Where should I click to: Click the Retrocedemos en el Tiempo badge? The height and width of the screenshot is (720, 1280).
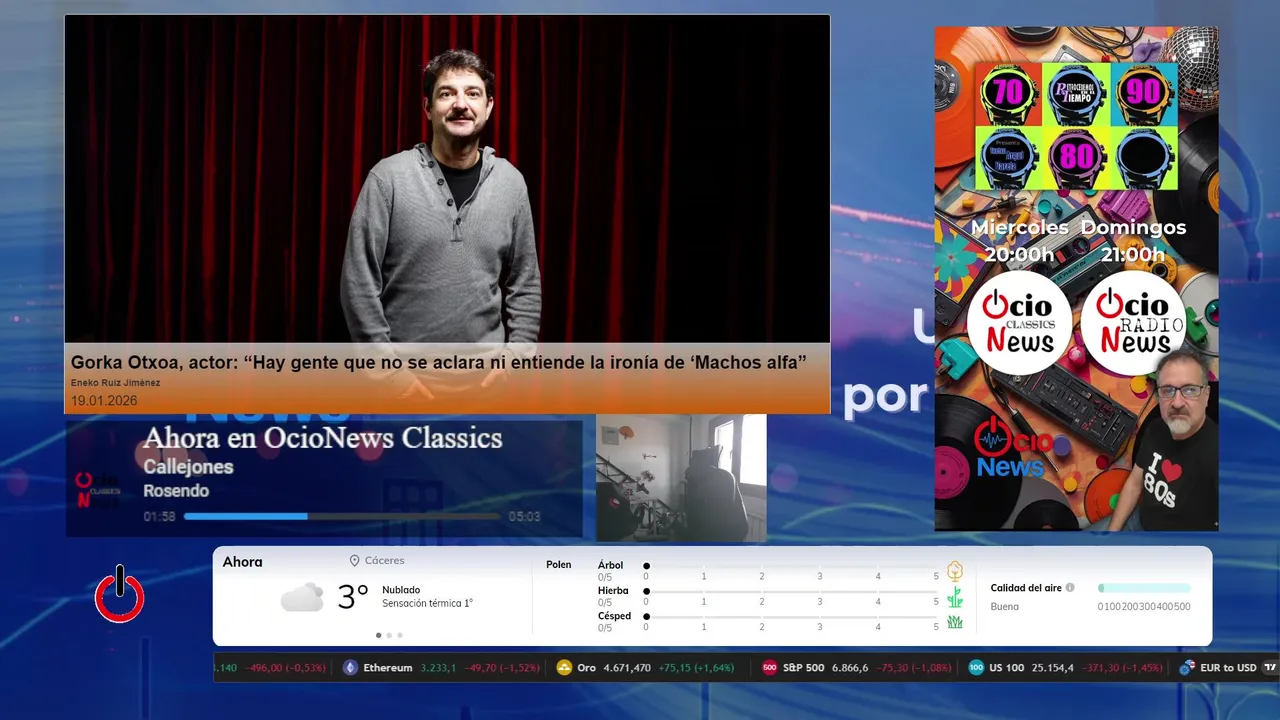[1076, 93]
